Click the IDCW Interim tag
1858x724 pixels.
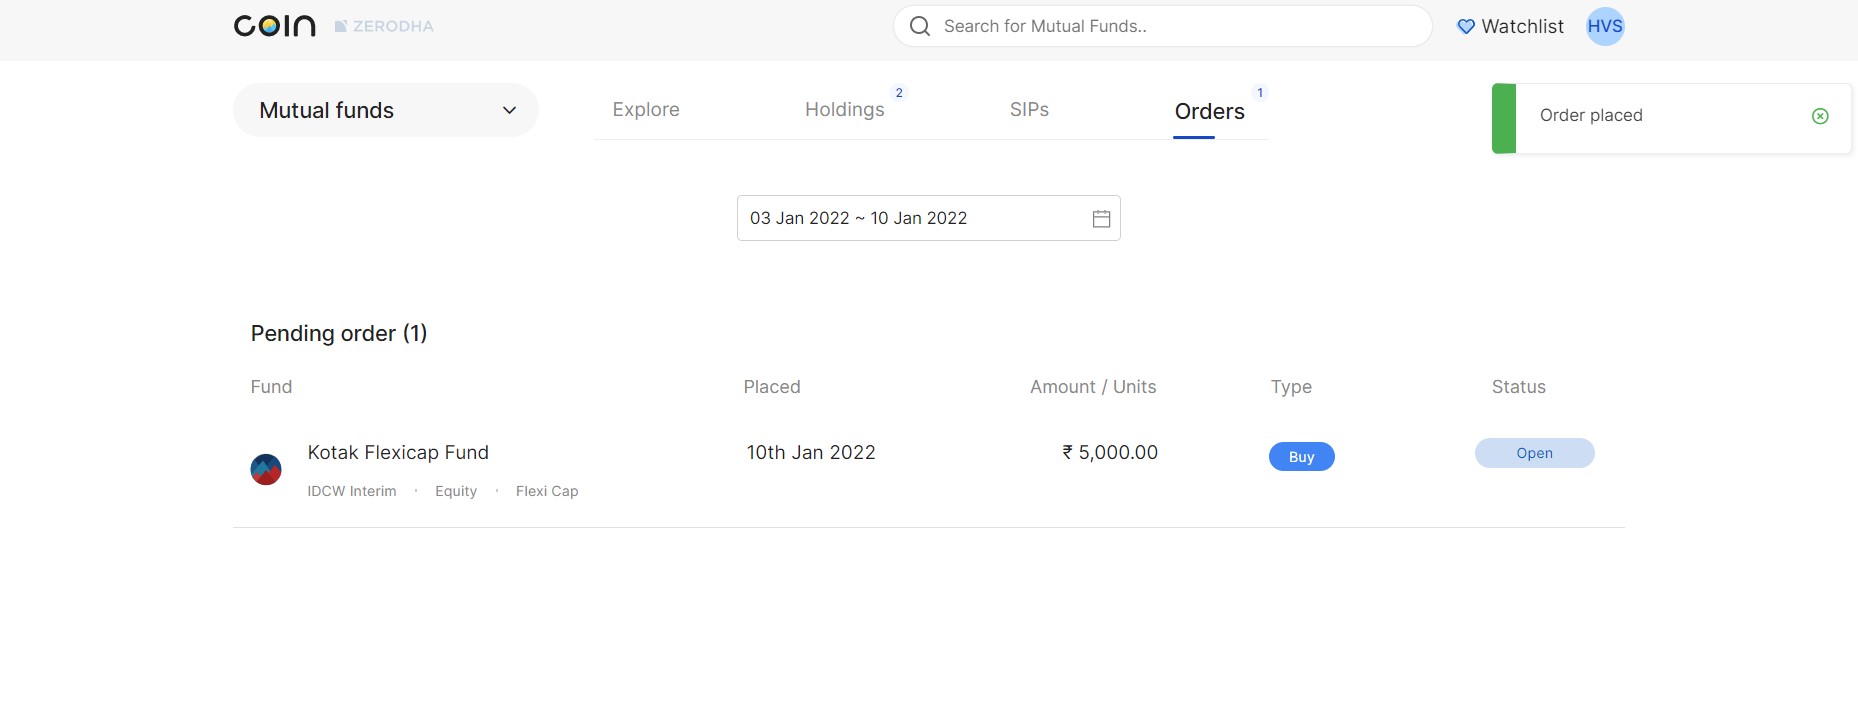[352, 491]
